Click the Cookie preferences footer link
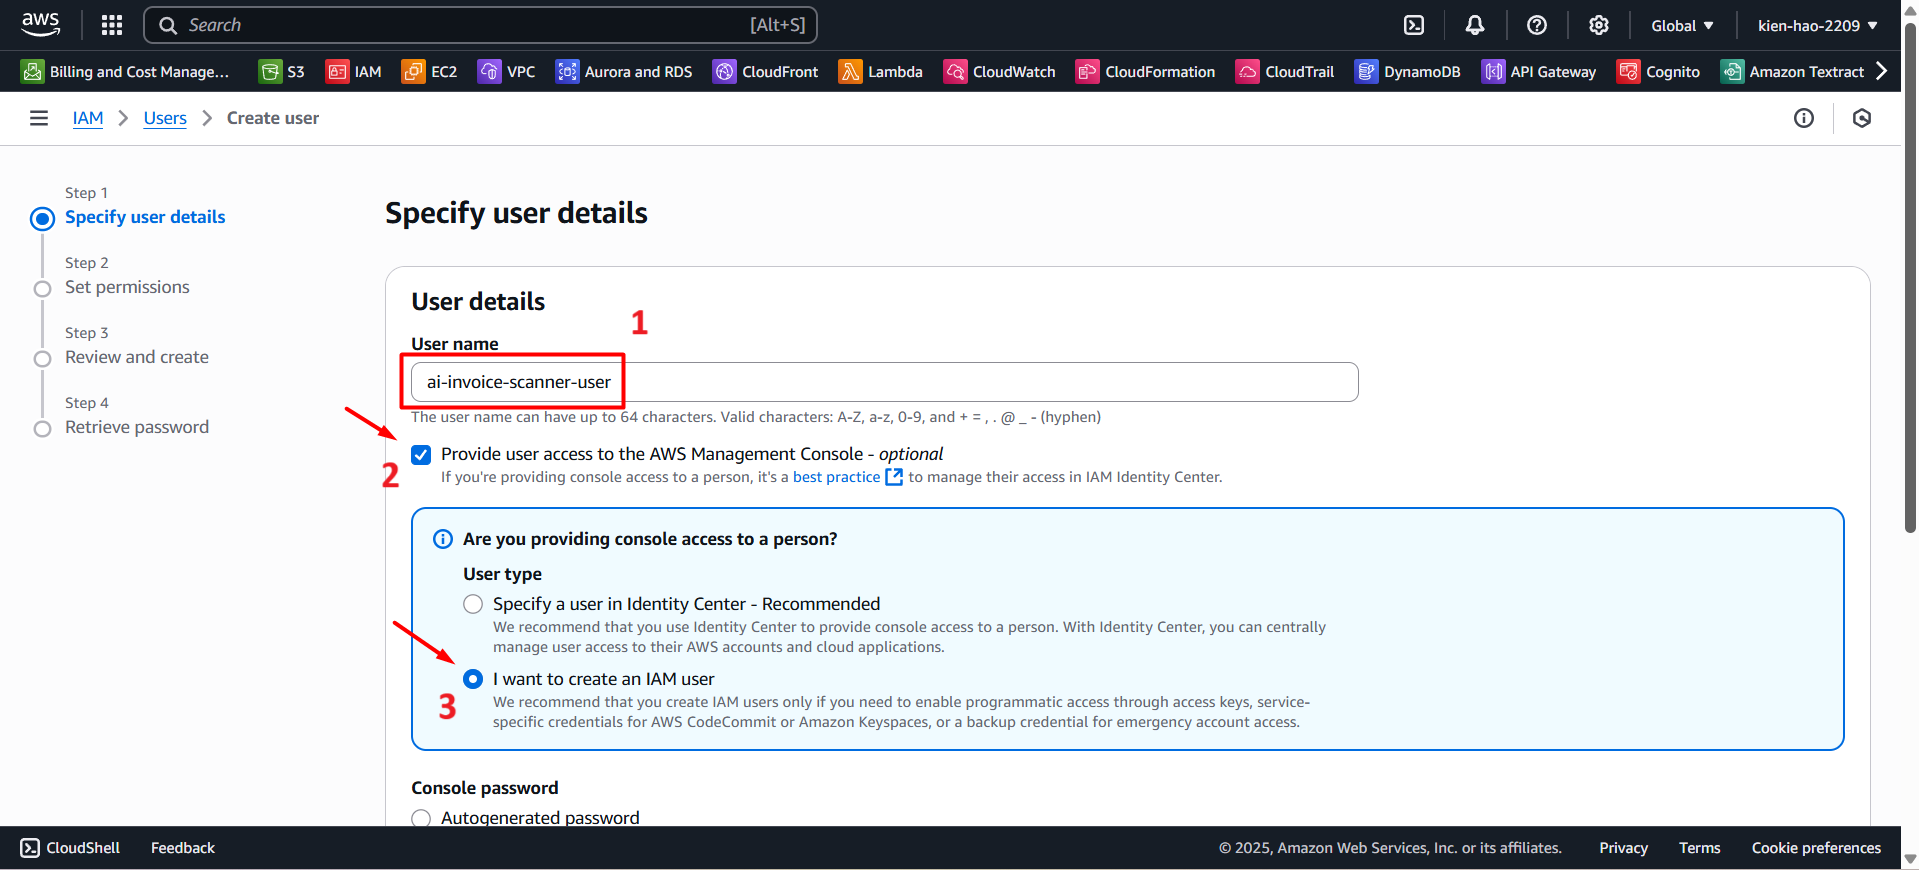The height and width of the screenshot is (870, 1919). coord(1816,848)
